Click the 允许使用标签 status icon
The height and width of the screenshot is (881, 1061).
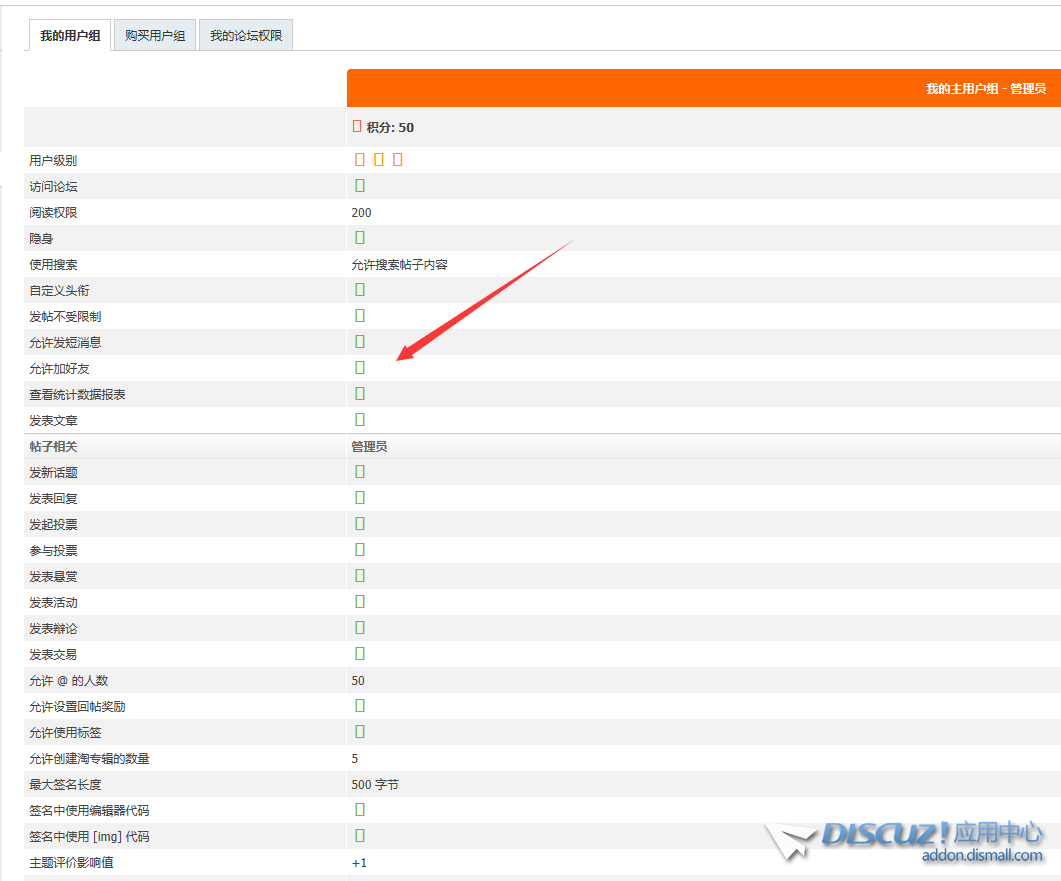360,731
